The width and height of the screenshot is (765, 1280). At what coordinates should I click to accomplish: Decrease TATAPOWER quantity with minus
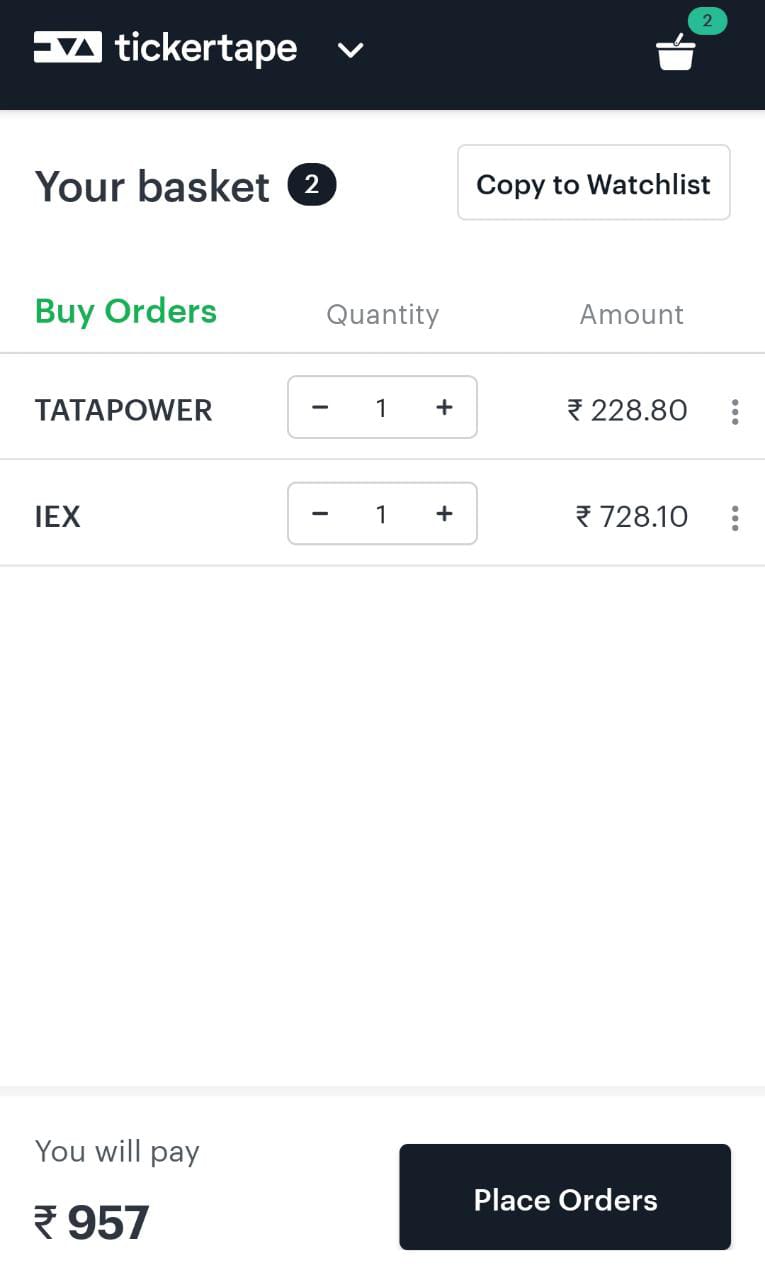tap(320, 408)
